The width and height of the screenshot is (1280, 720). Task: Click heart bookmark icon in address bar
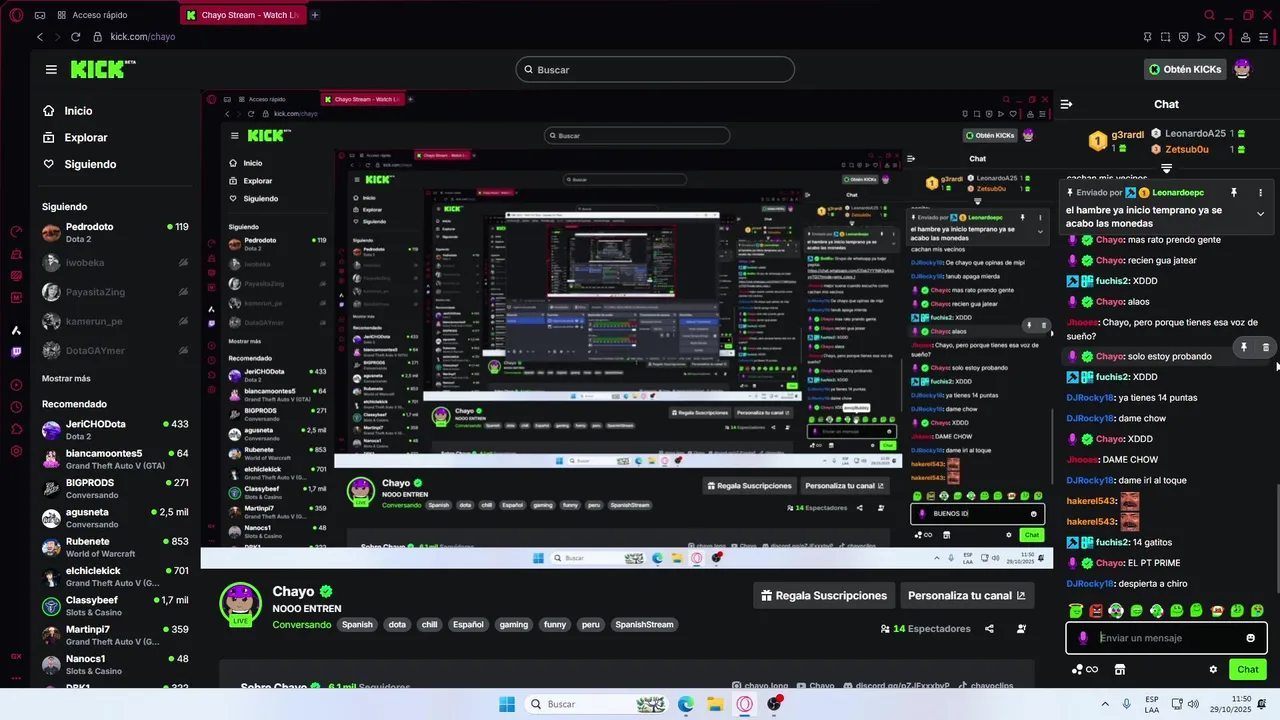coord(1219,37)
